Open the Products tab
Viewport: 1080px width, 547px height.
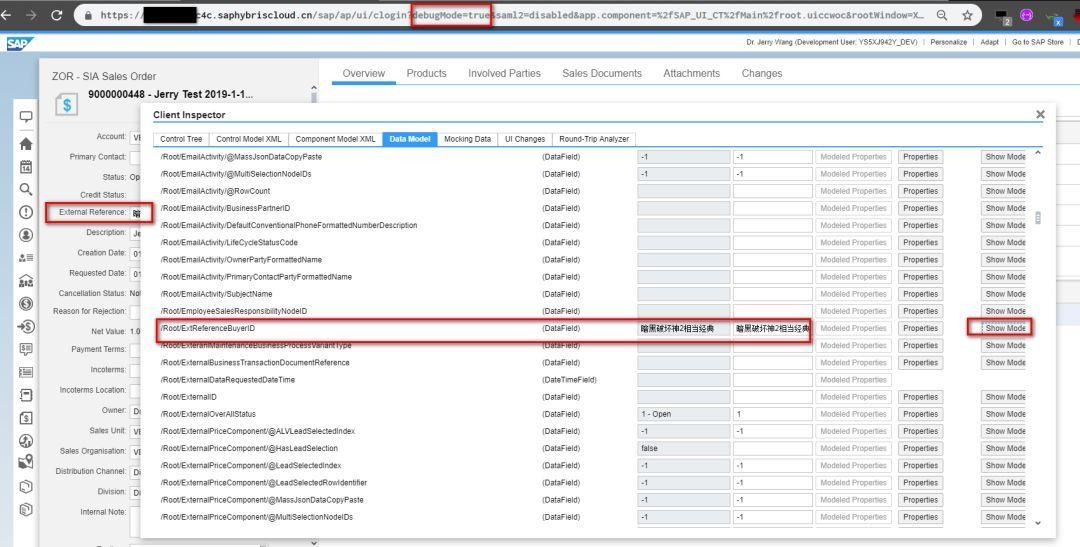click(x=426, y=73)
